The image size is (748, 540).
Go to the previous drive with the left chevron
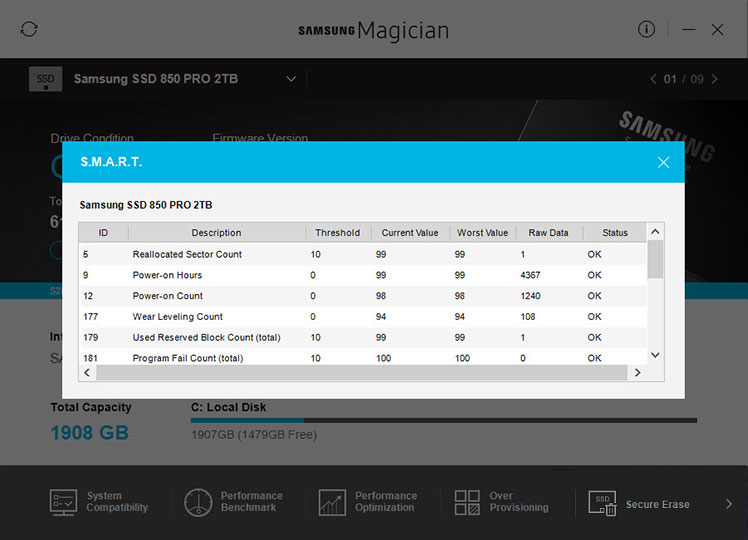point(653,79)
